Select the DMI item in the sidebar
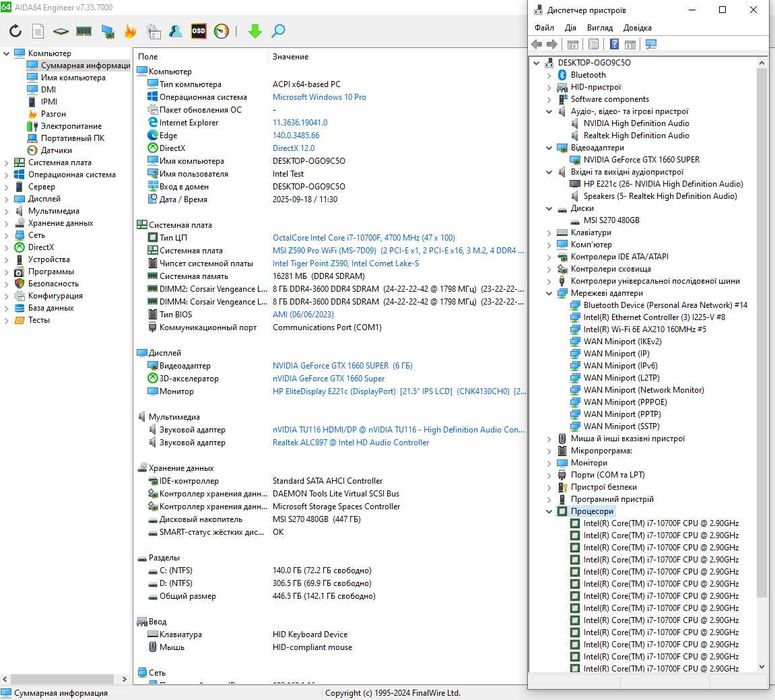Image resolution: width=775 pixels, height=700 pixels. (48, 90)
